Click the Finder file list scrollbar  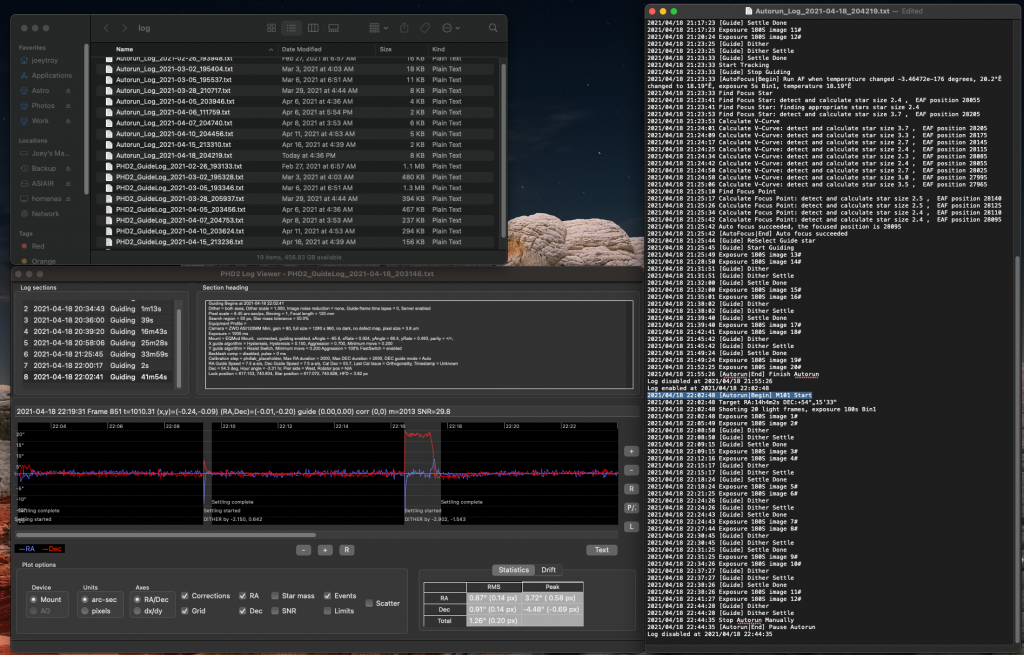[x=503, y=150]
